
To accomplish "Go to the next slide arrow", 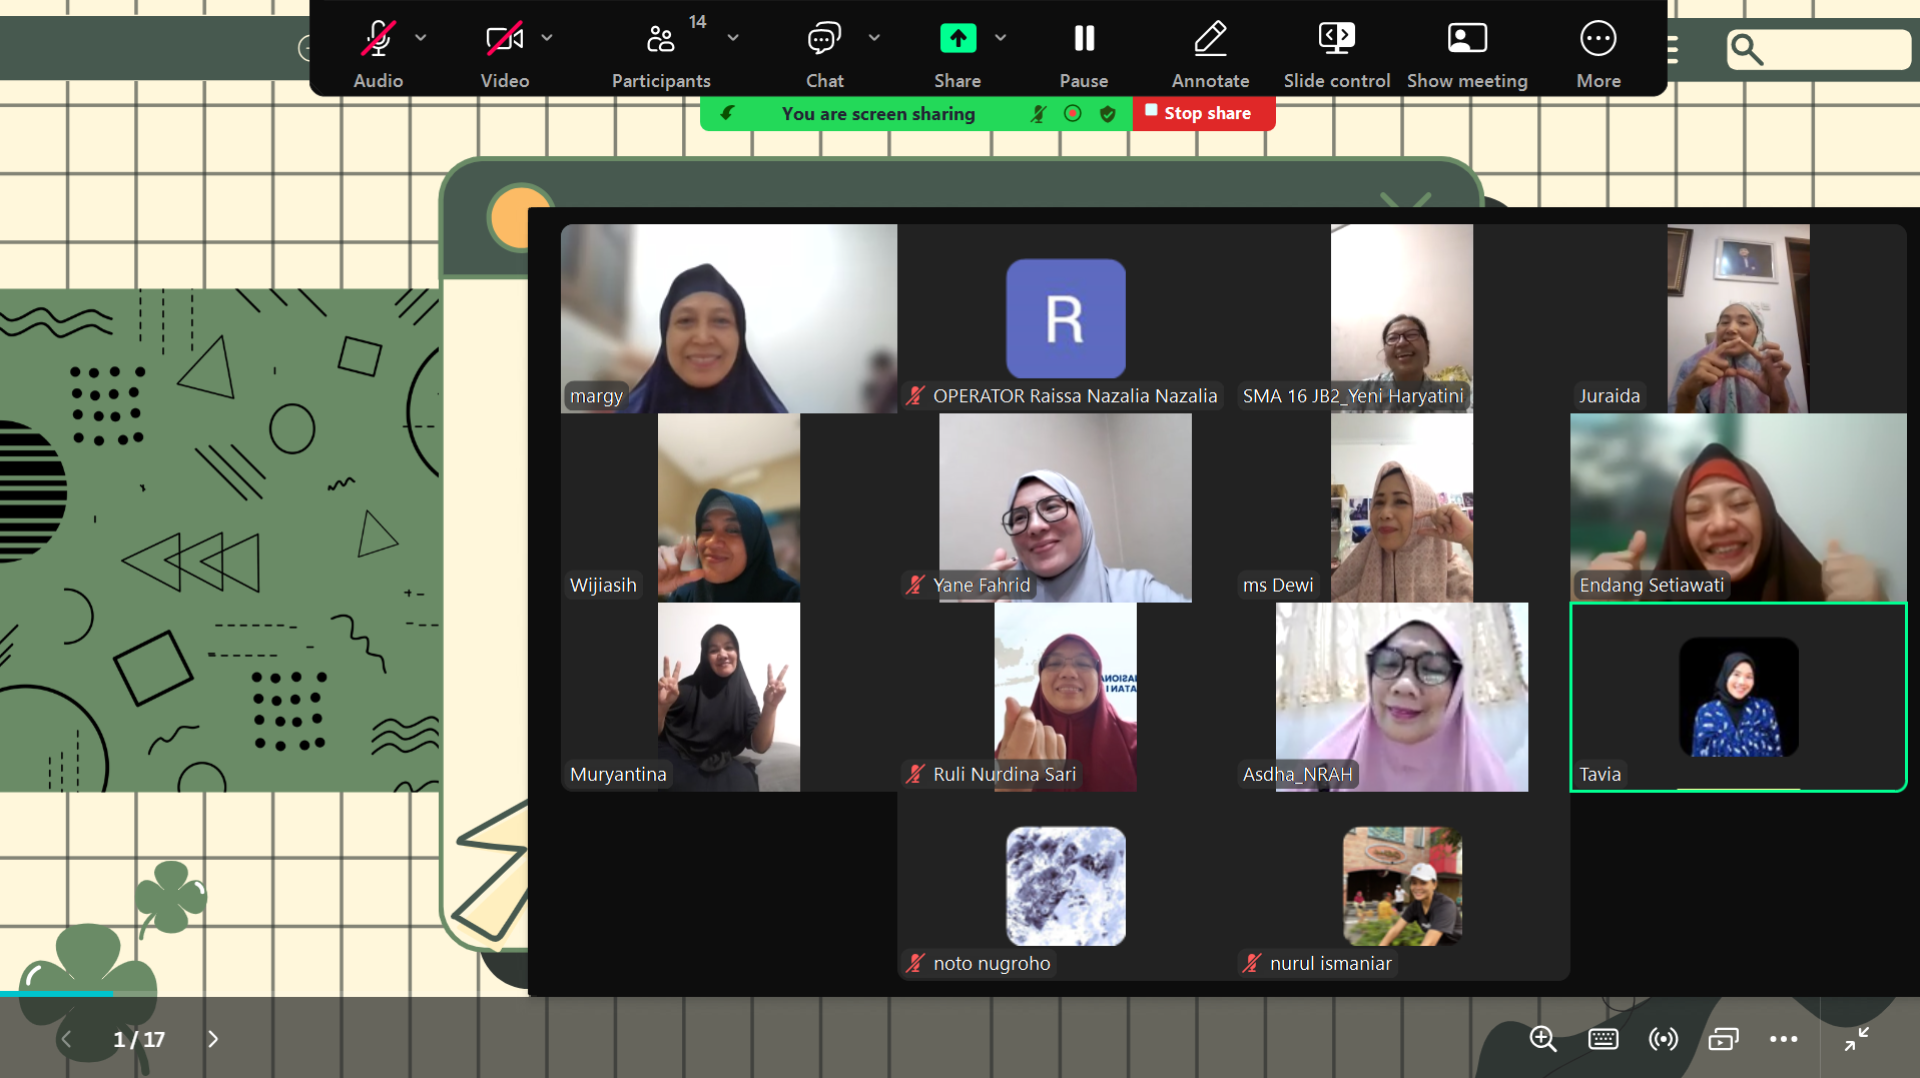I will click(x=213, y=1039).
